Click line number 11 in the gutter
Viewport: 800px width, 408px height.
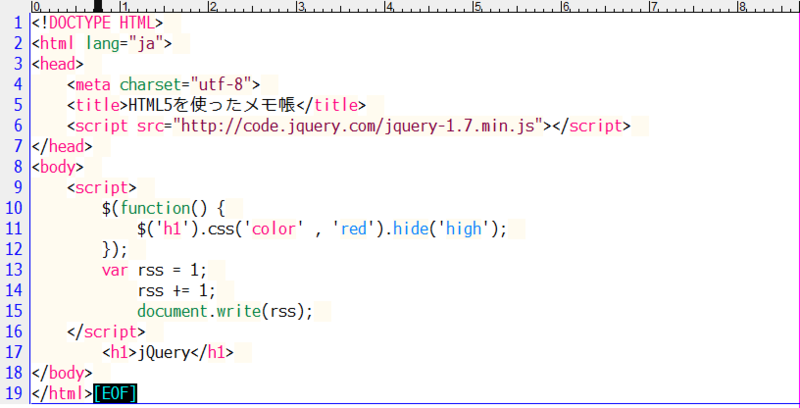point(14,229)
